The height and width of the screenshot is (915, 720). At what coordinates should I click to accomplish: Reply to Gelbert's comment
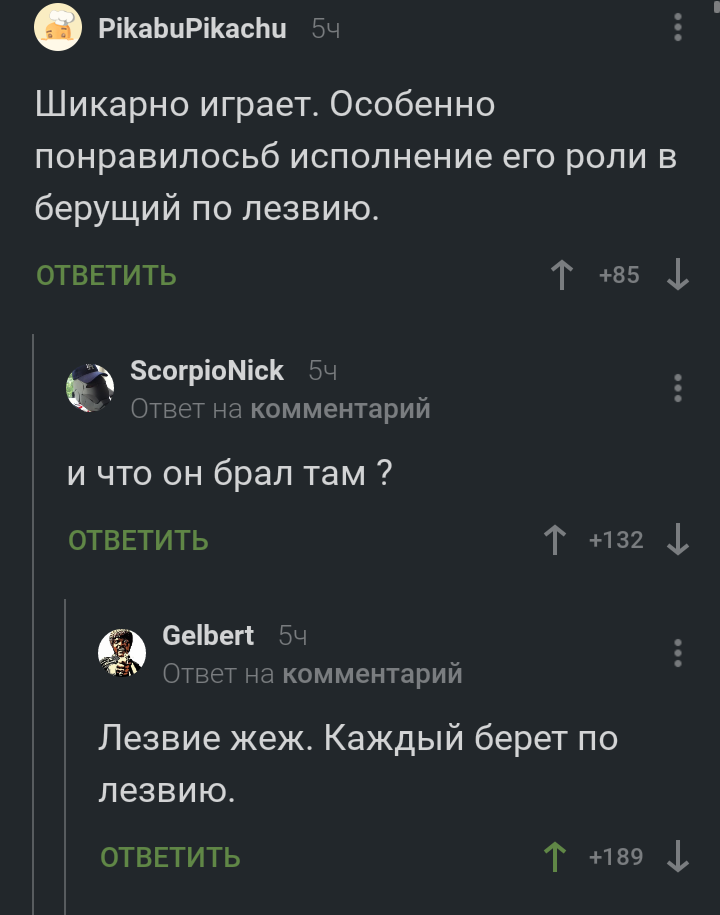point(170,857)
